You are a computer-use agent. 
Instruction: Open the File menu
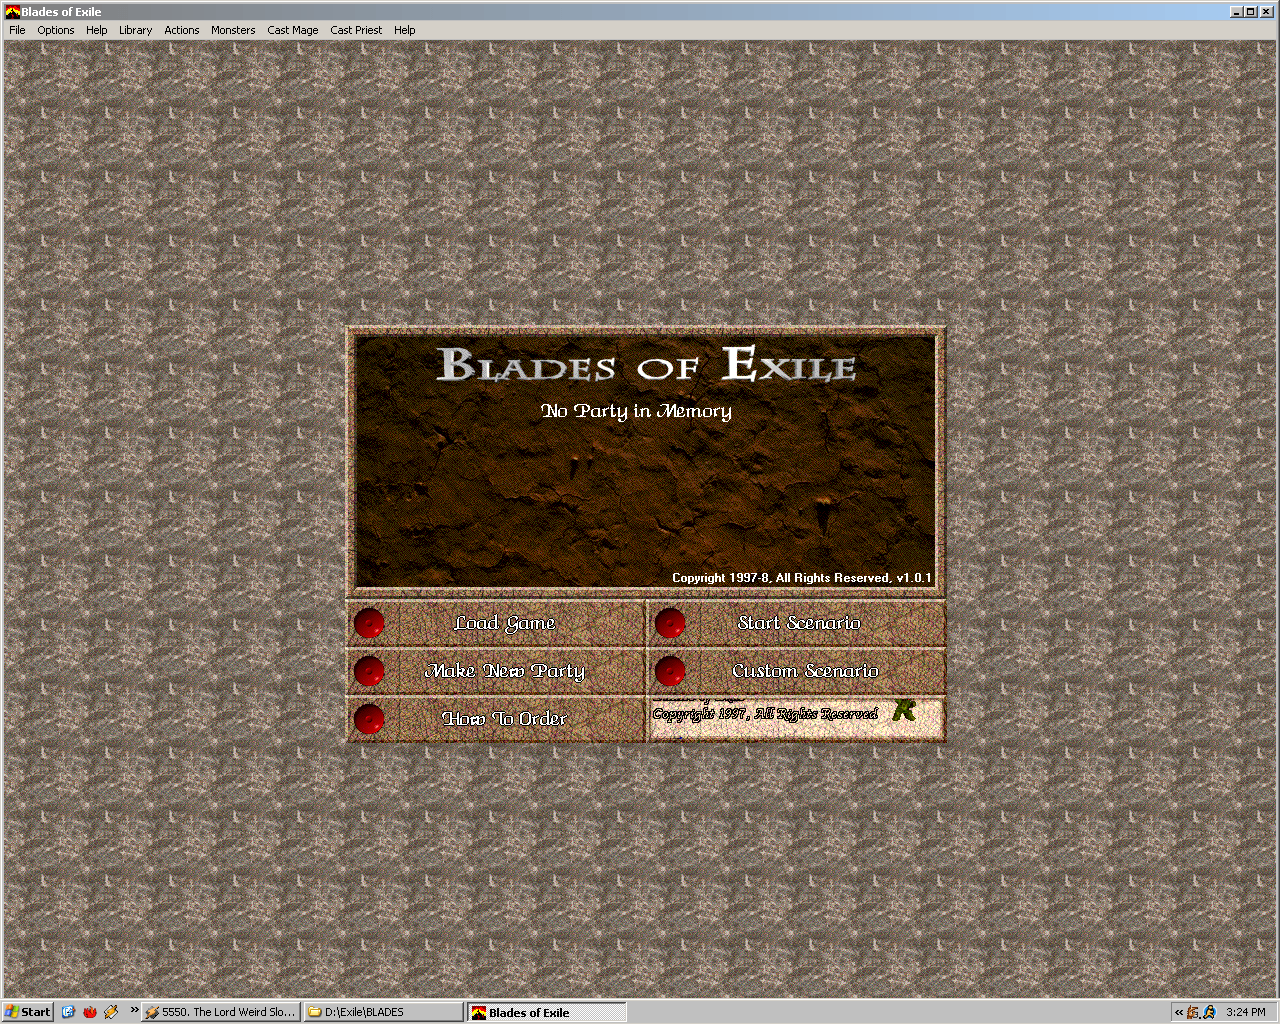click(17, 30)
